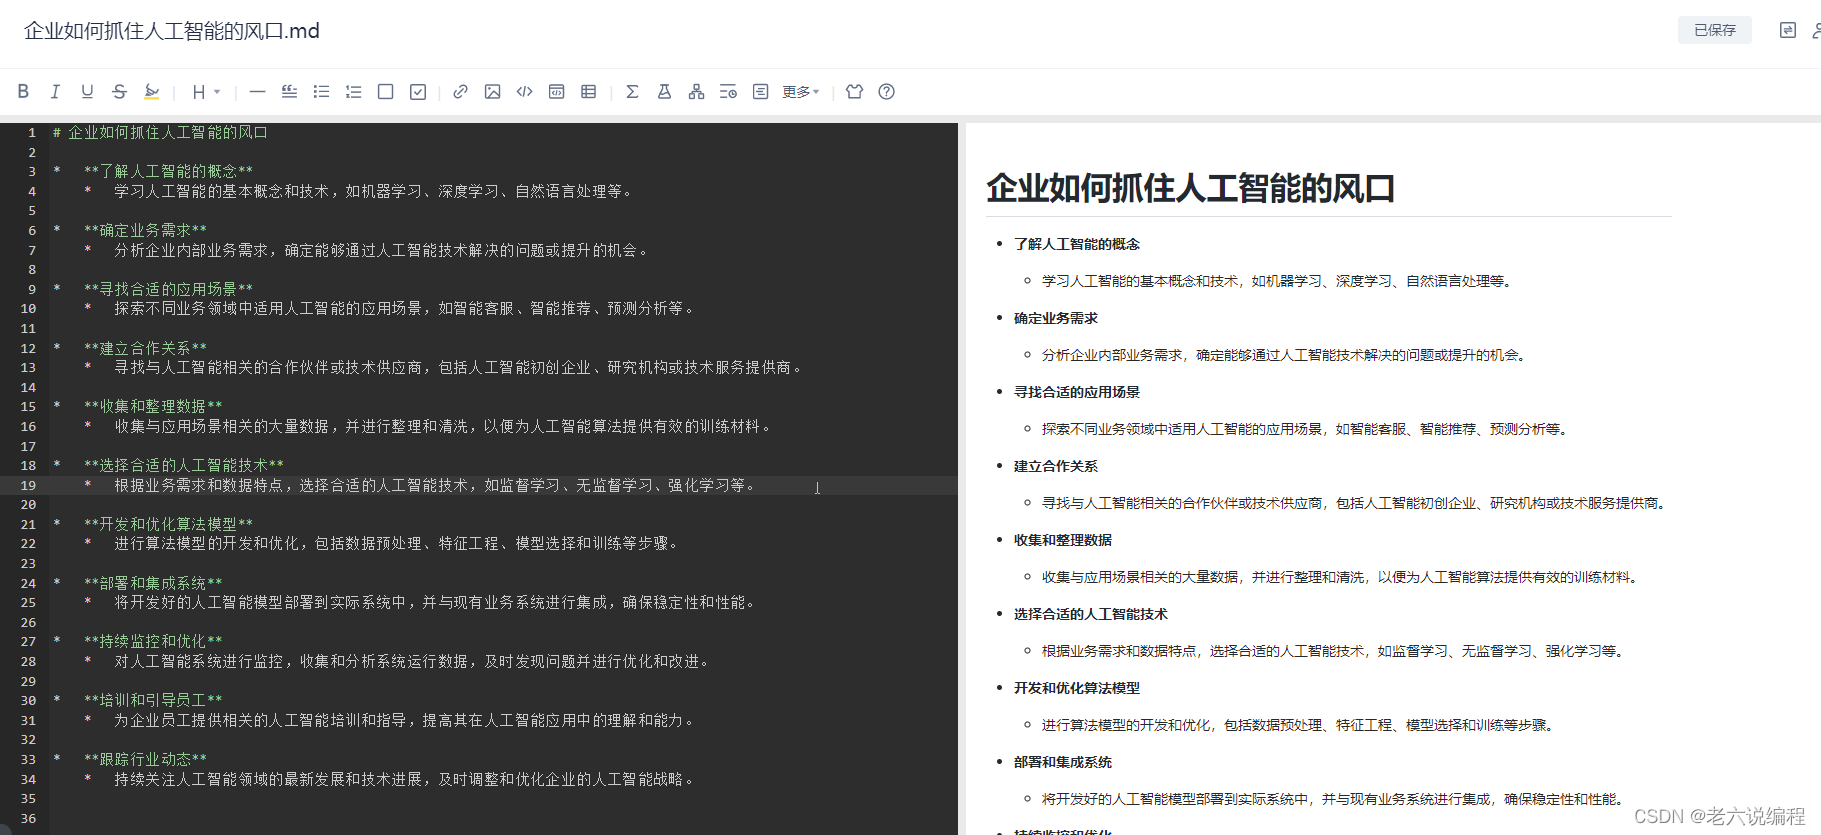This screenshot has height=835, width=1821.
Task: Toggle bold formatting in the toolbar
Action: point(23,92)
